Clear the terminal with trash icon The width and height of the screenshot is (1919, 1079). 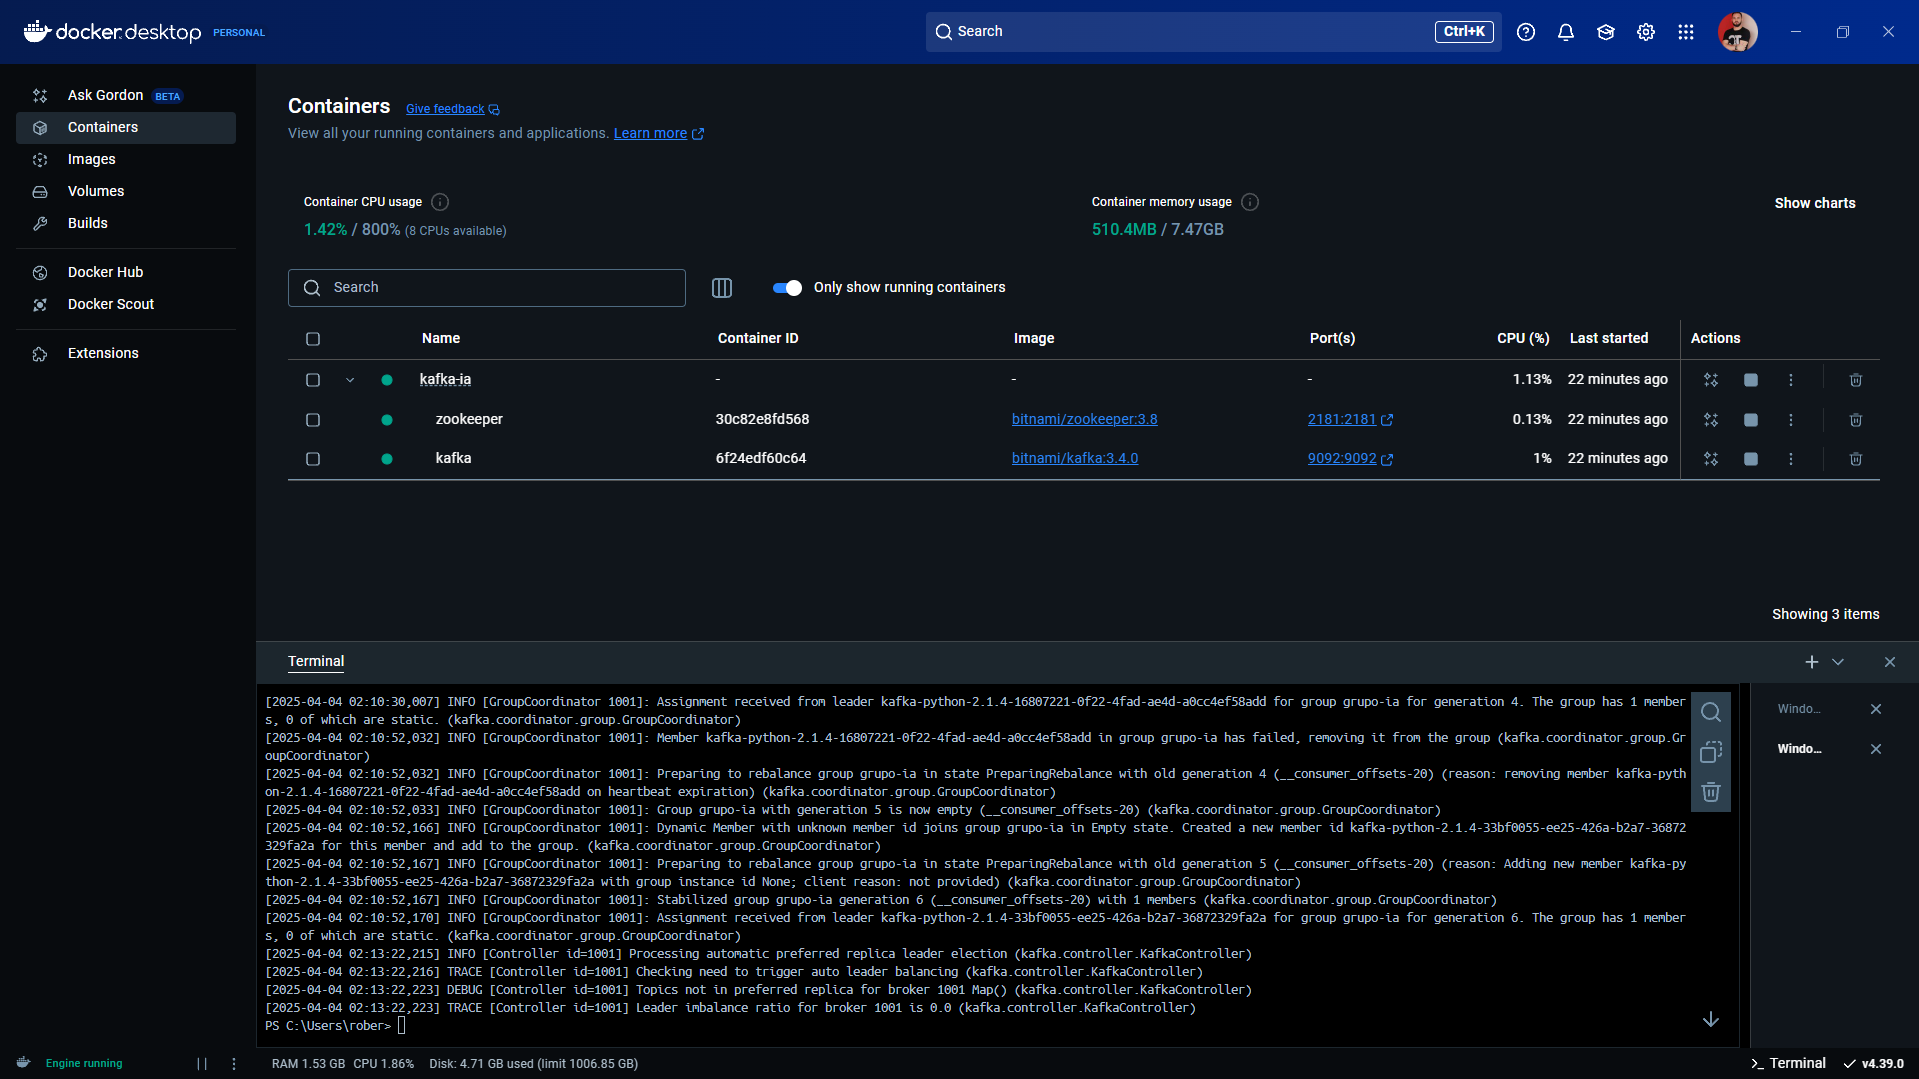click(x=1711, y=792)
